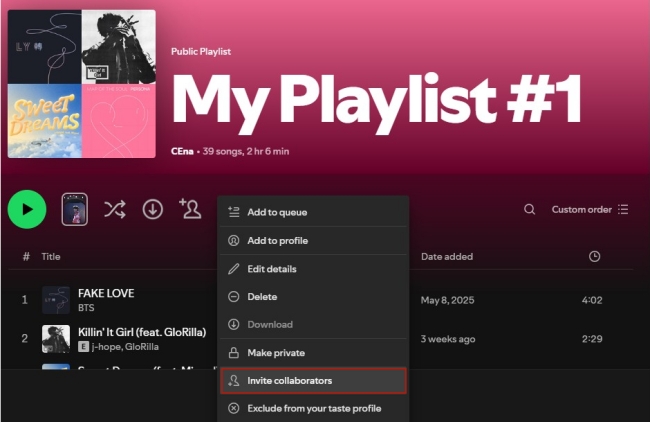
Task: Enable shuffle for the playlist
Action: [x=115, y=209]
